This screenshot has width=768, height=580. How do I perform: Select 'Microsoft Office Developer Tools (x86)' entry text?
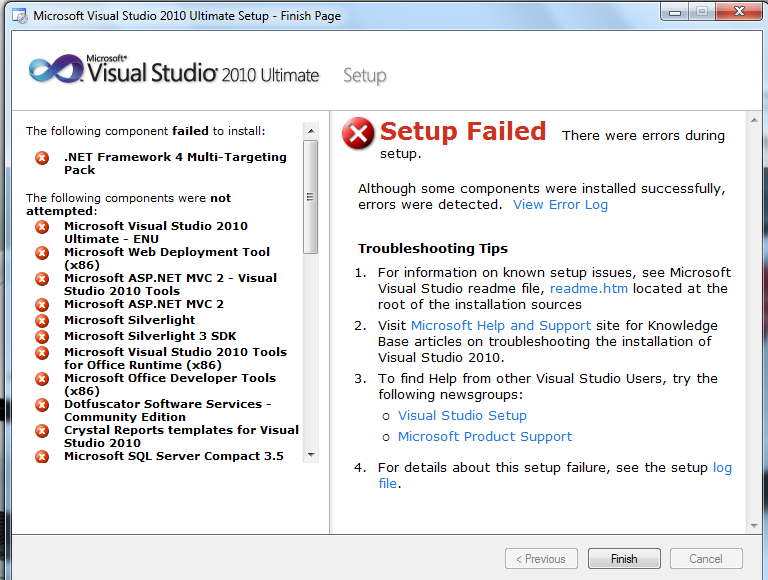170,385
